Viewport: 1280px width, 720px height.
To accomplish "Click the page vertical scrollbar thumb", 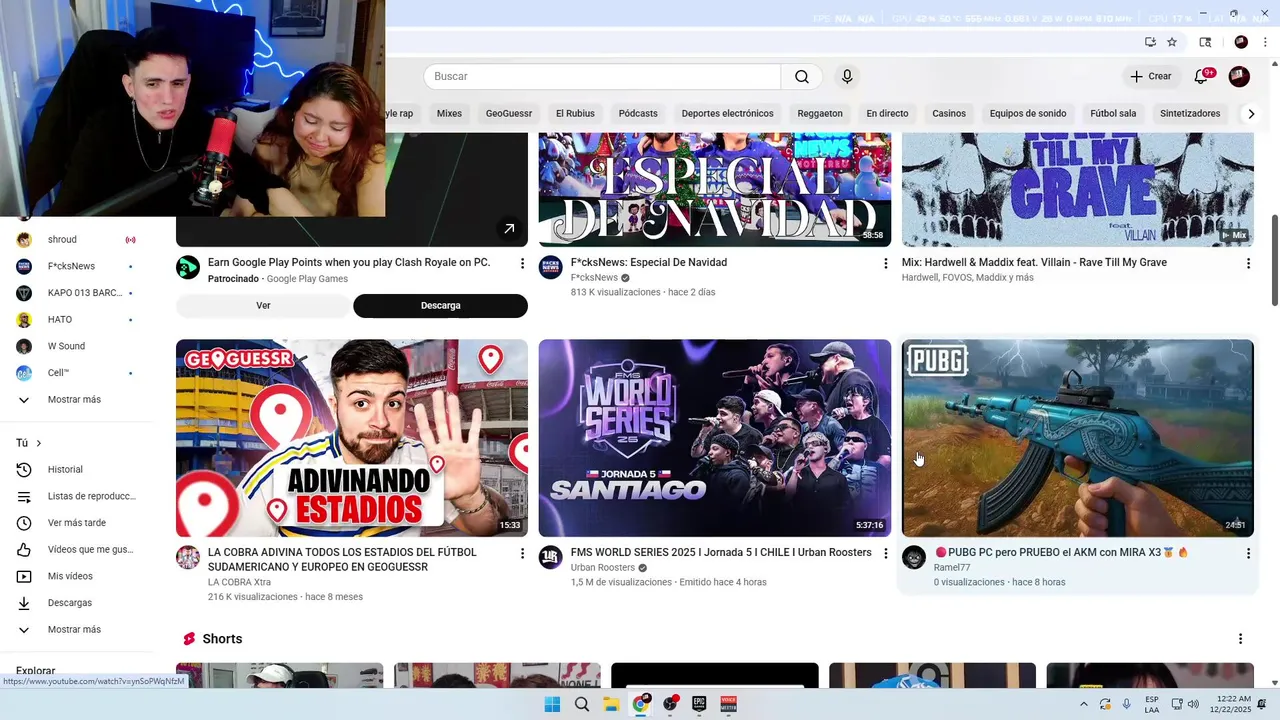I will coord(1274,260).
